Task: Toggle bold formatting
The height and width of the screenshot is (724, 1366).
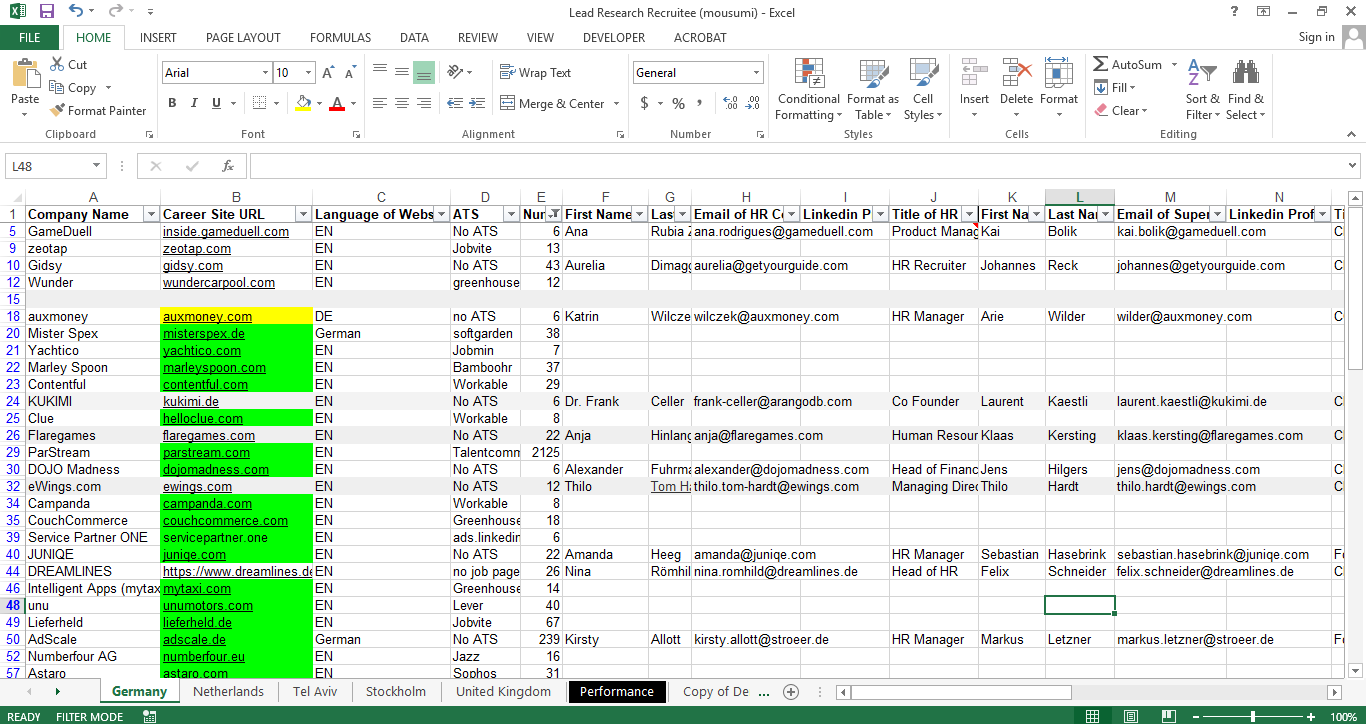Action: [171, 102]
